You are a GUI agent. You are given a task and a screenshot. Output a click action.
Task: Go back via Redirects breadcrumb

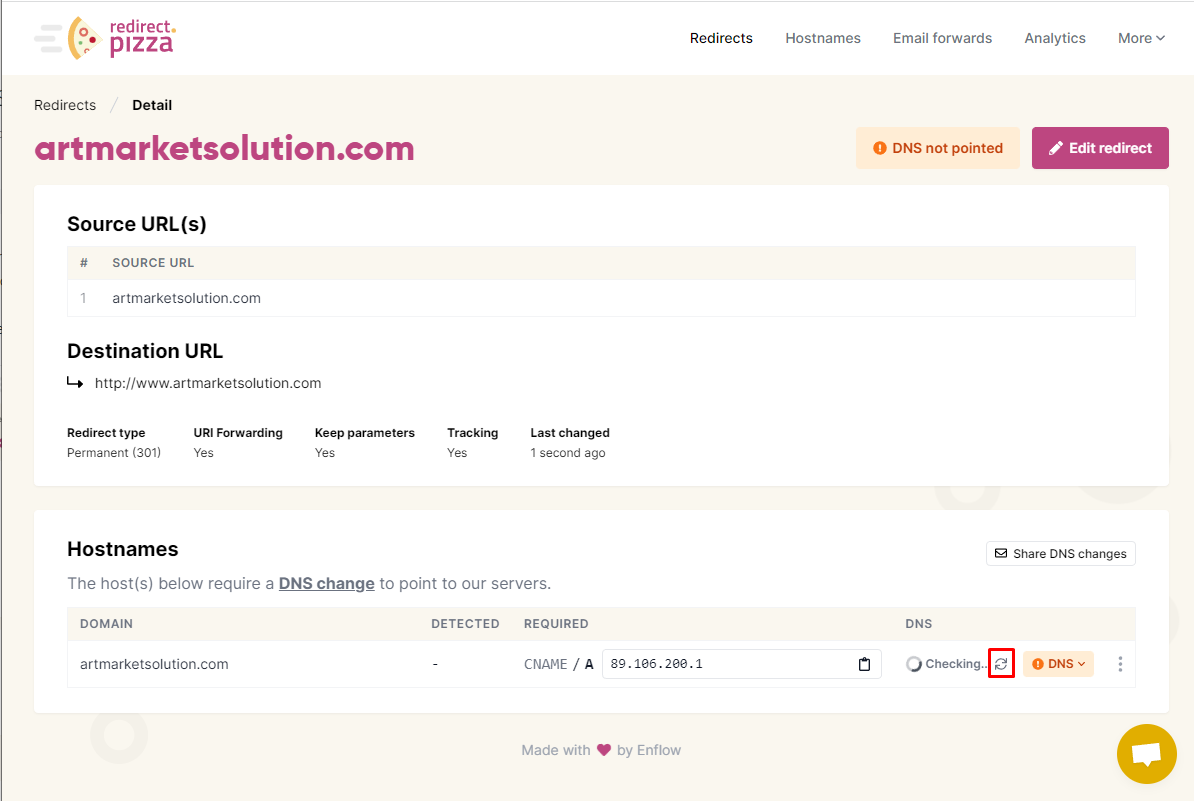[65, 105]
